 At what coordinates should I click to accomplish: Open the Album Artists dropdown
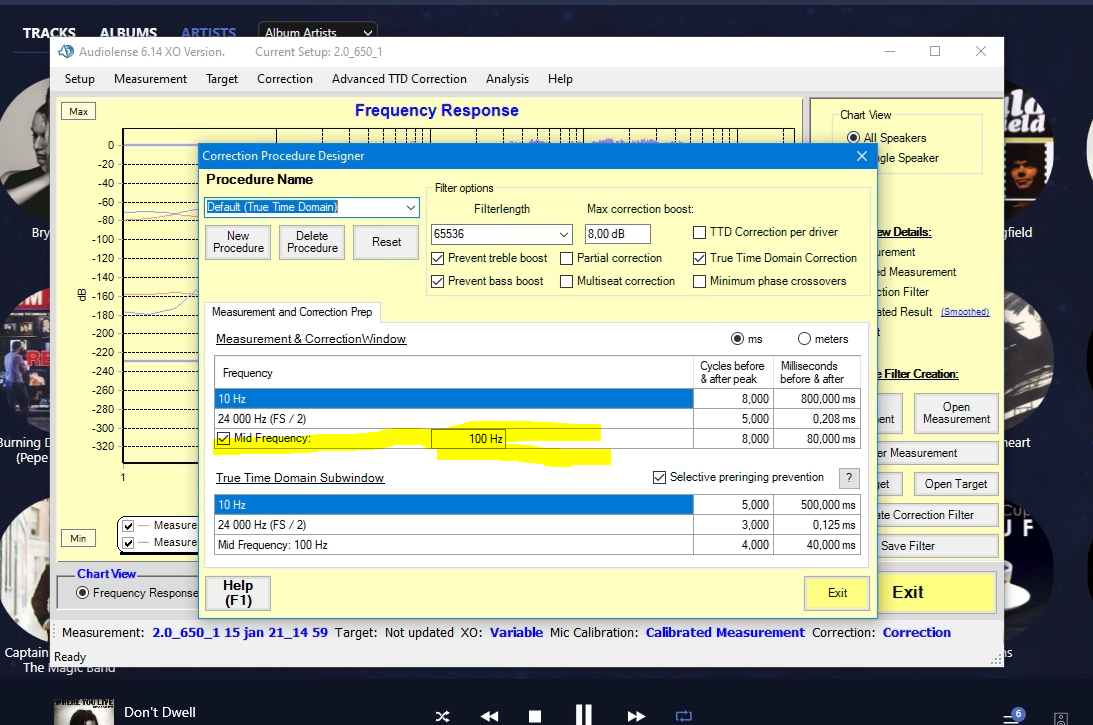(x=317, y=33)
